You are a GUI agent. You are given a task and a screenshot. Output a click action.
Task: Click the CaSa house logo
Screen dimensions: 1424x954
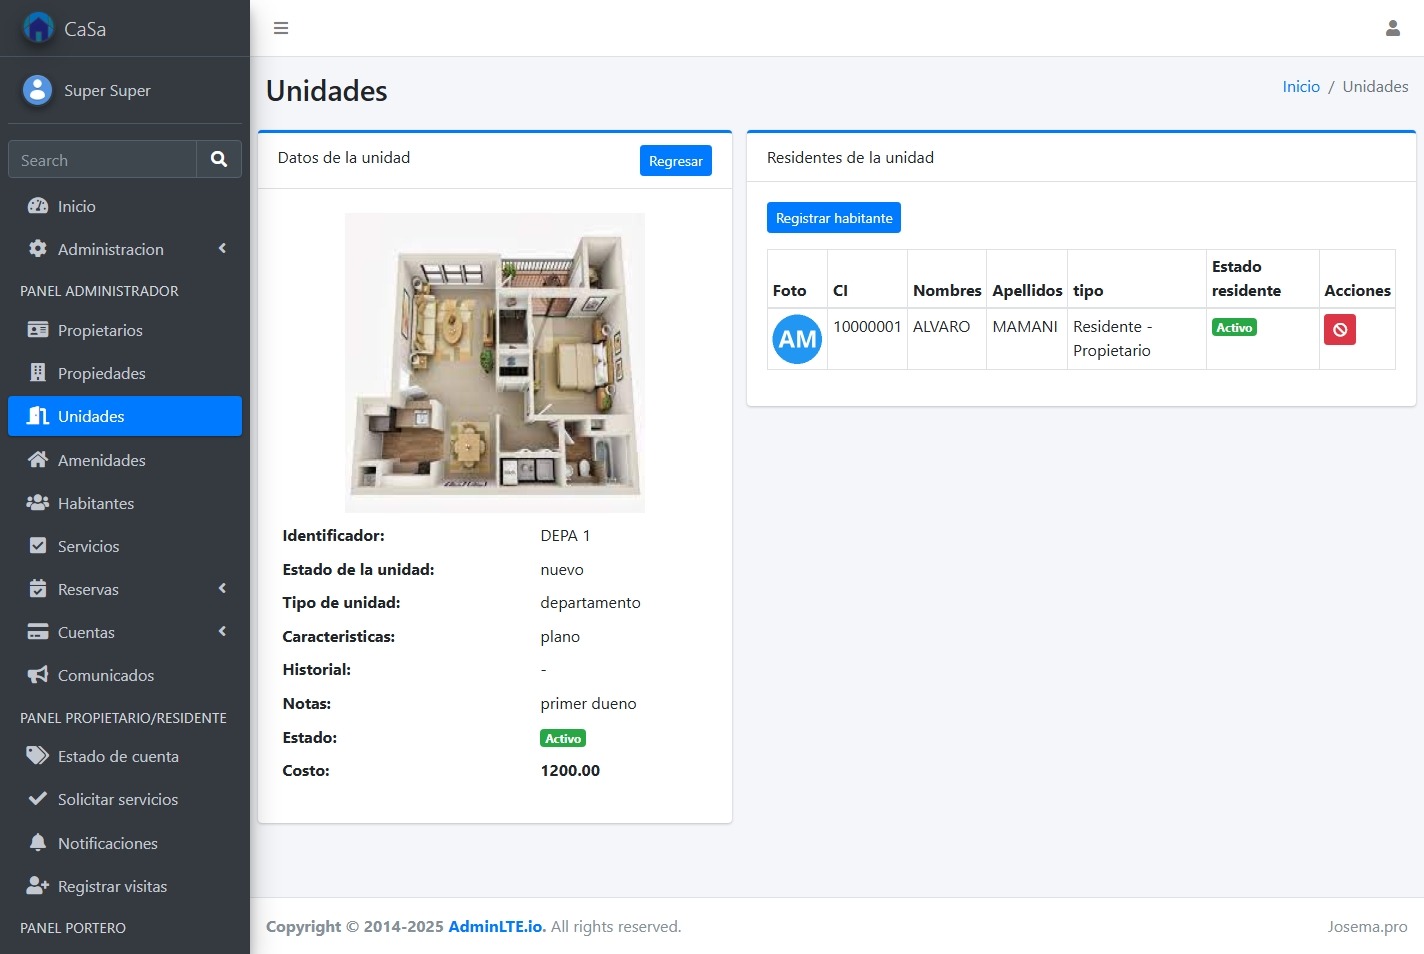tap(38, 28)
